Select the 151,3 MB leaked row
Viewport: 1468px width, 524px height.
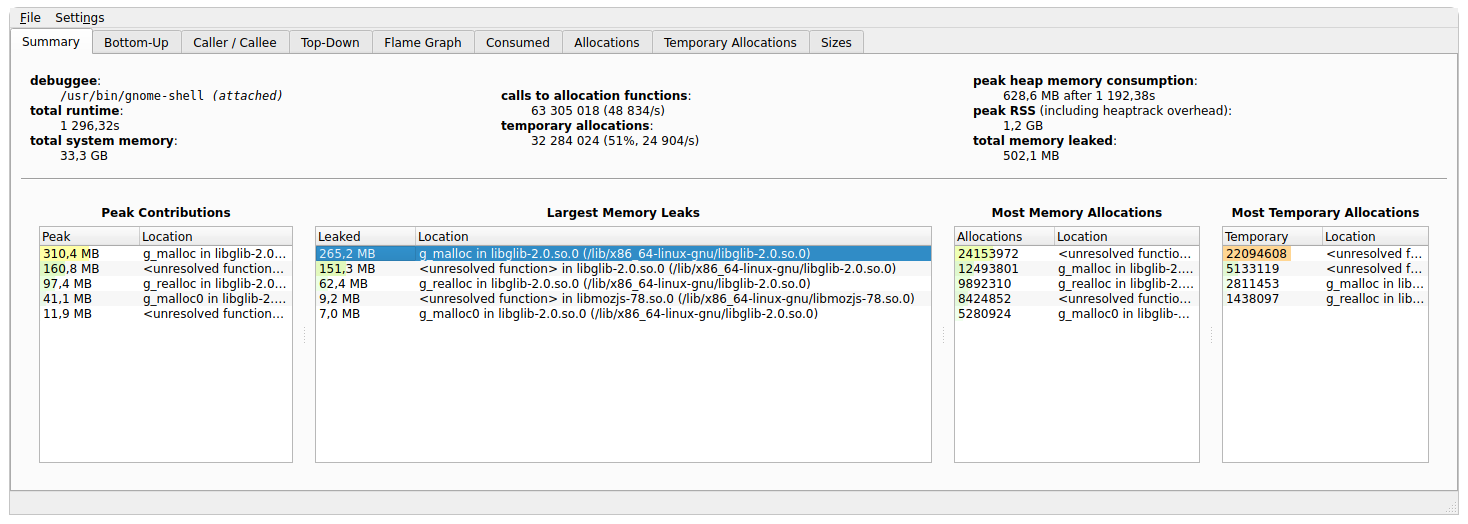623,268
